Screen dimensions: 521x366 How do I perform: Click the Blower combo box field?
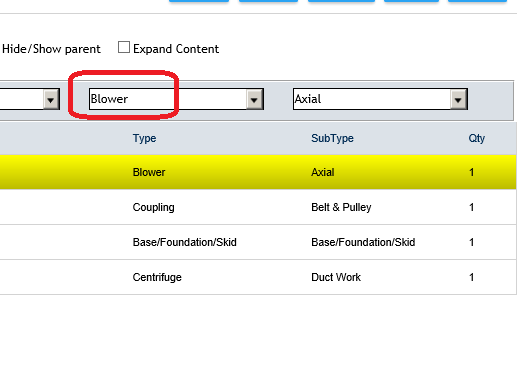[x=176, y=99]
